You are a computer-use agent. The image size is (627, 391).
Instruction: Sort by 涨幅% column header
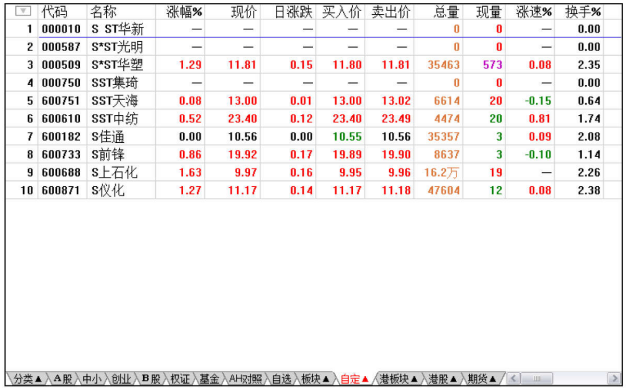[184, 12]
